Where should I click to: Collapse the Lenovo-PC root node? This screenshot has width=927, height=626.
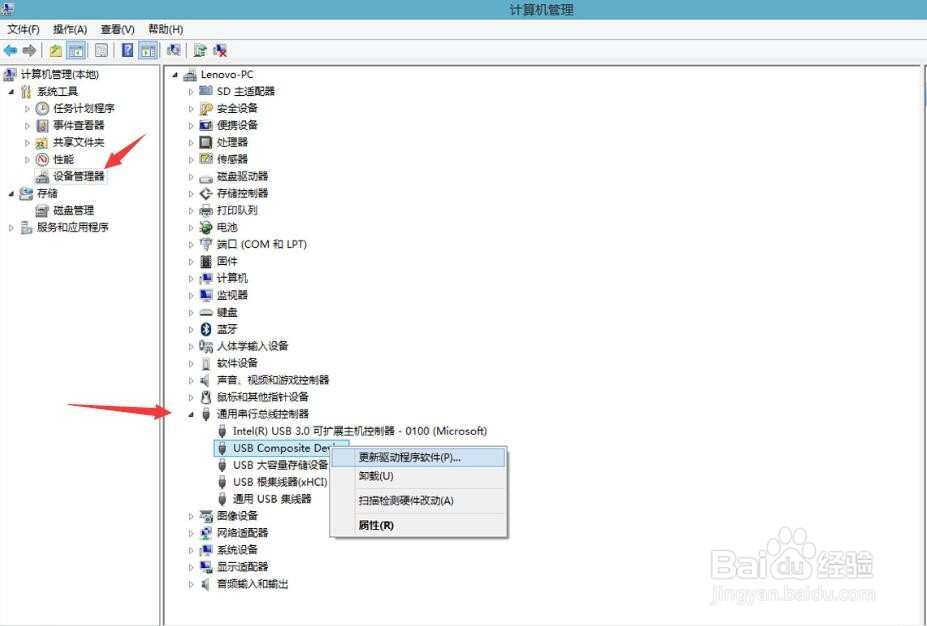(174, 74)
